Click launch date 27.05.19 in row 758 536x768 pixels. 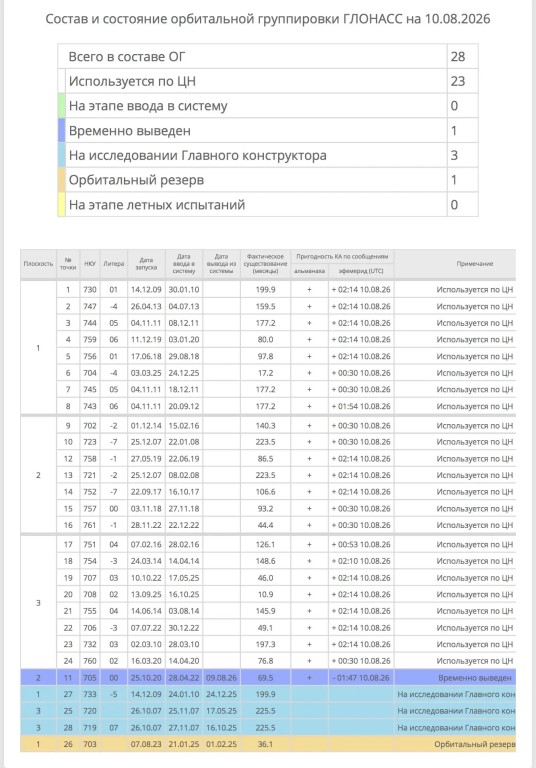pyautogui.click(x=146, y=458)
